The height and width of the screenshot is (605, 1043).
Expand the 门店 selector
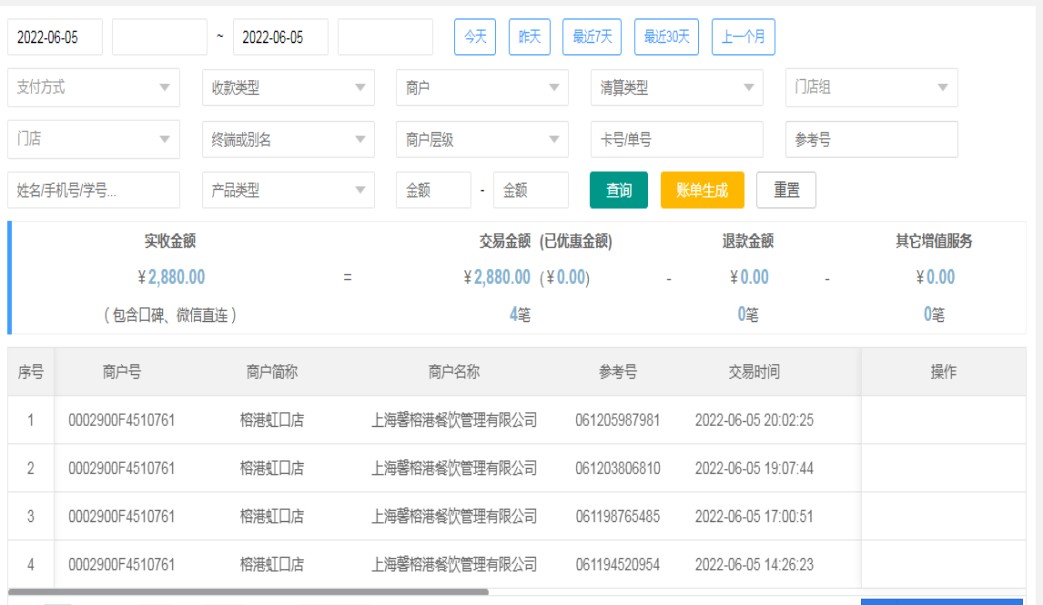93,140
